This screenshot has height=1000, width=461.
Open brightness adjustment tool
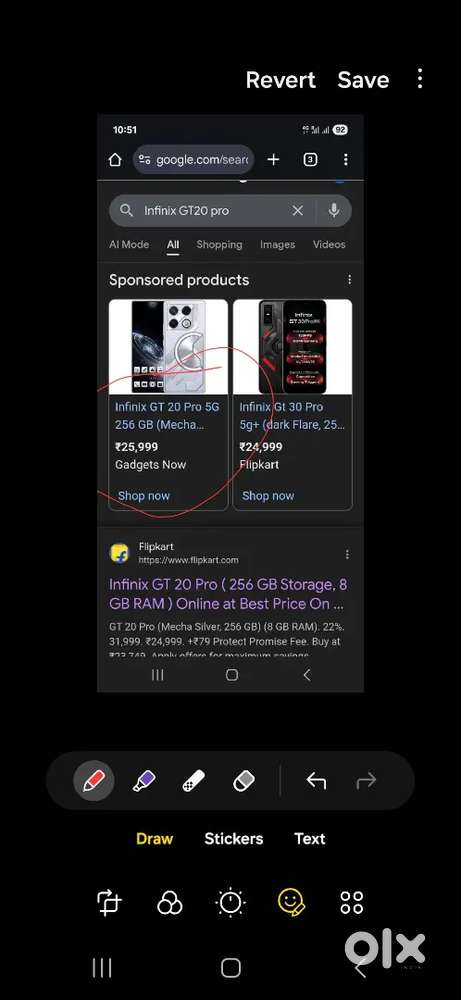[x=230, y=903]
